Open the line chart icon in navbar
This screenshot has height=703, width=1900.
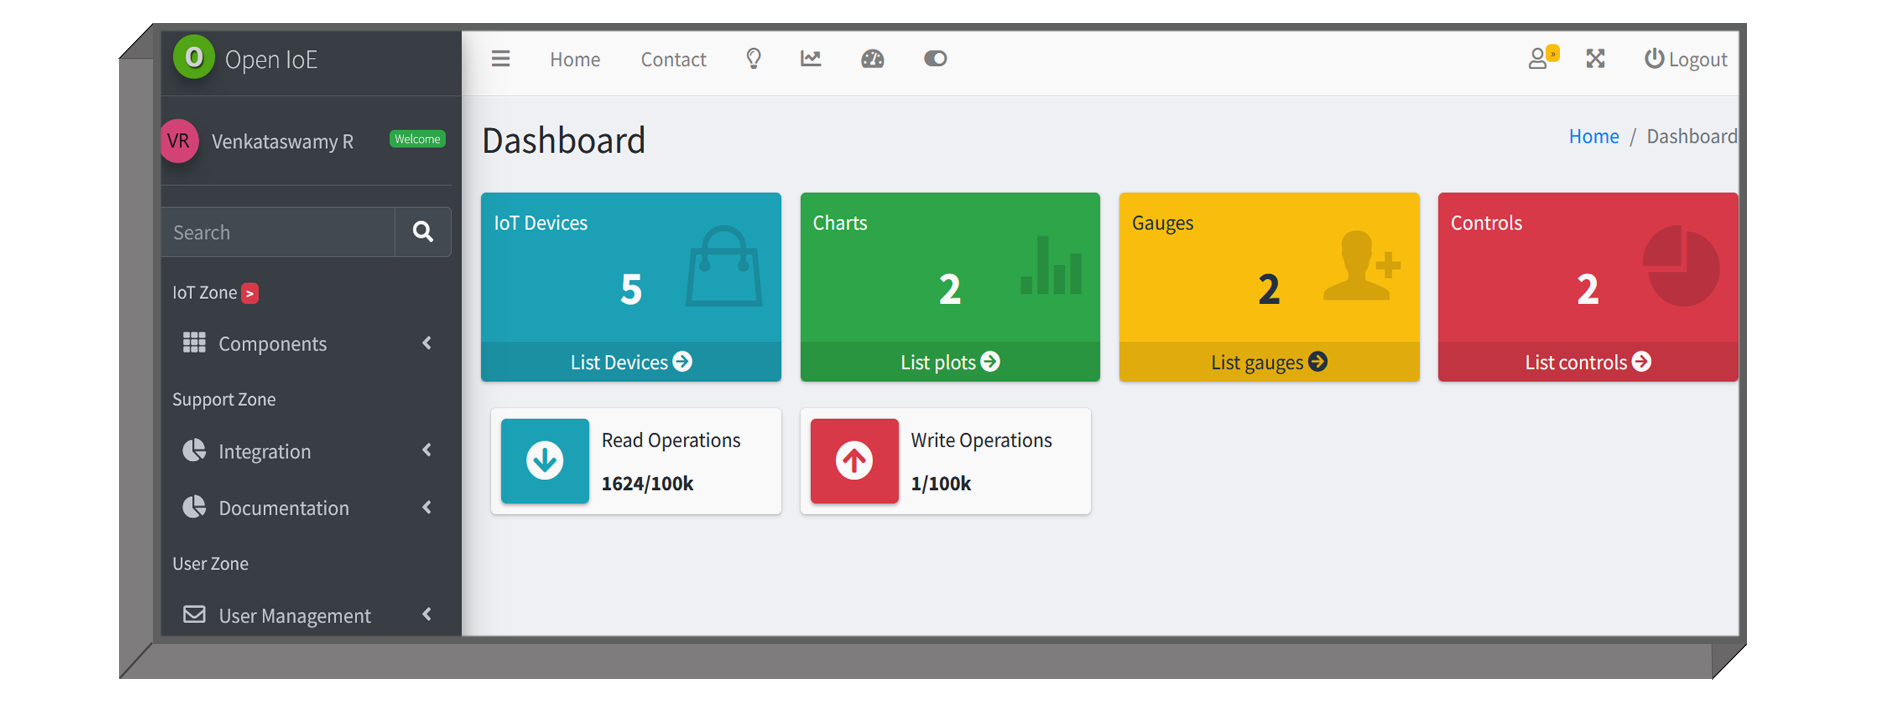coord(811,59)
